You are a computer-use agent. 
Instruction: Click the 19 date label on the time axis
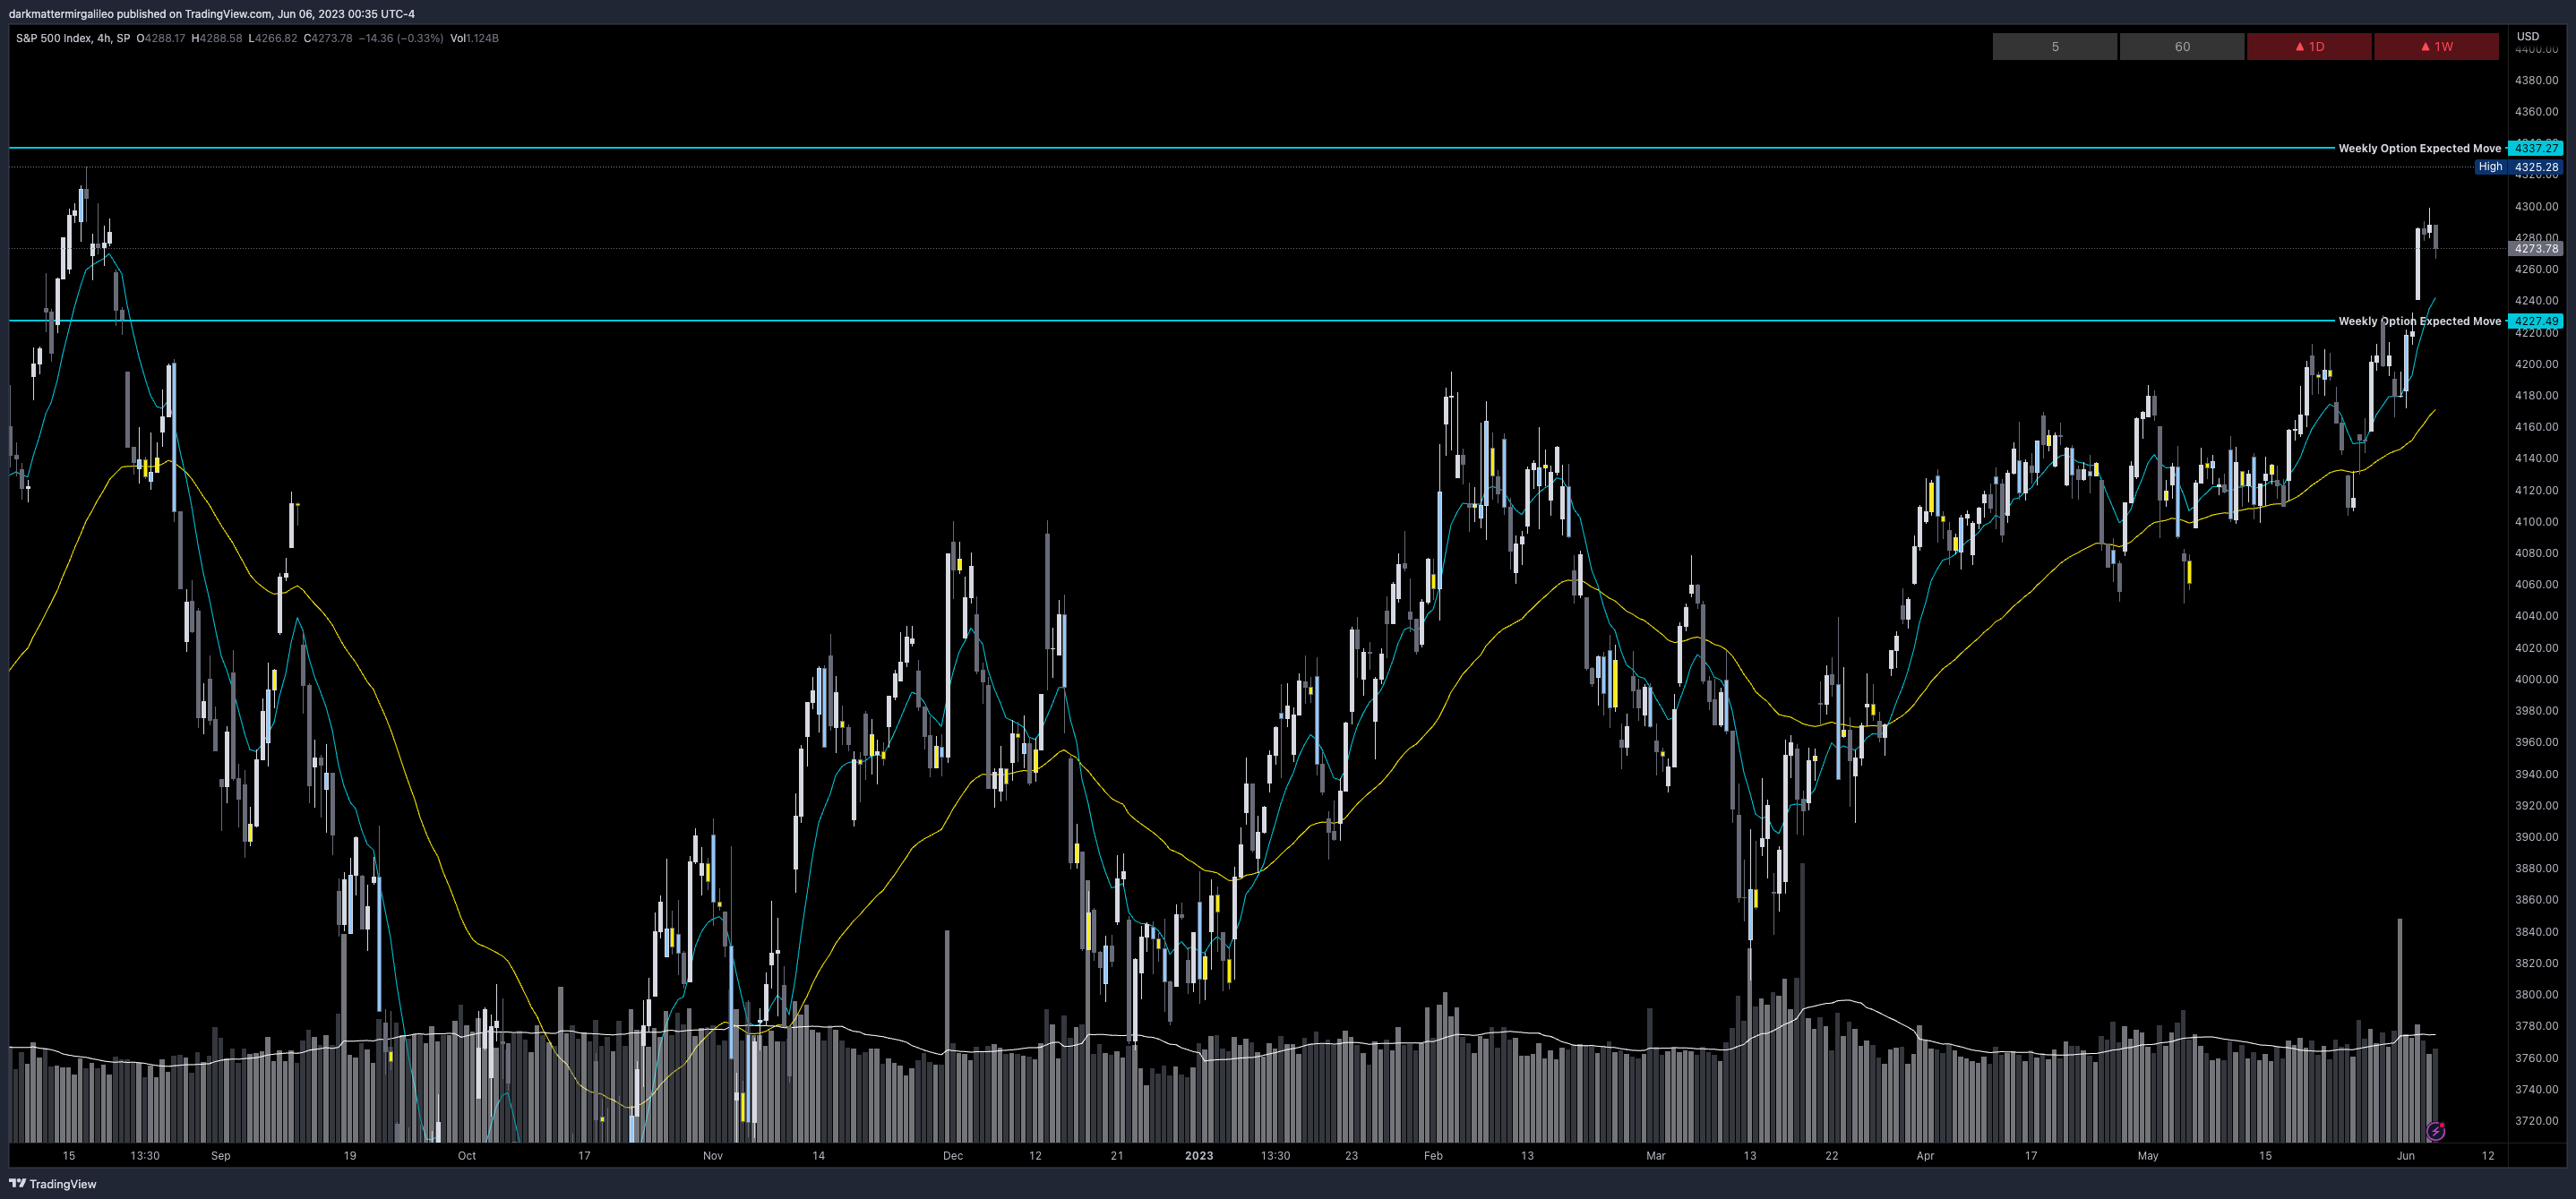pyautogui.click(x=350, y=1155)
